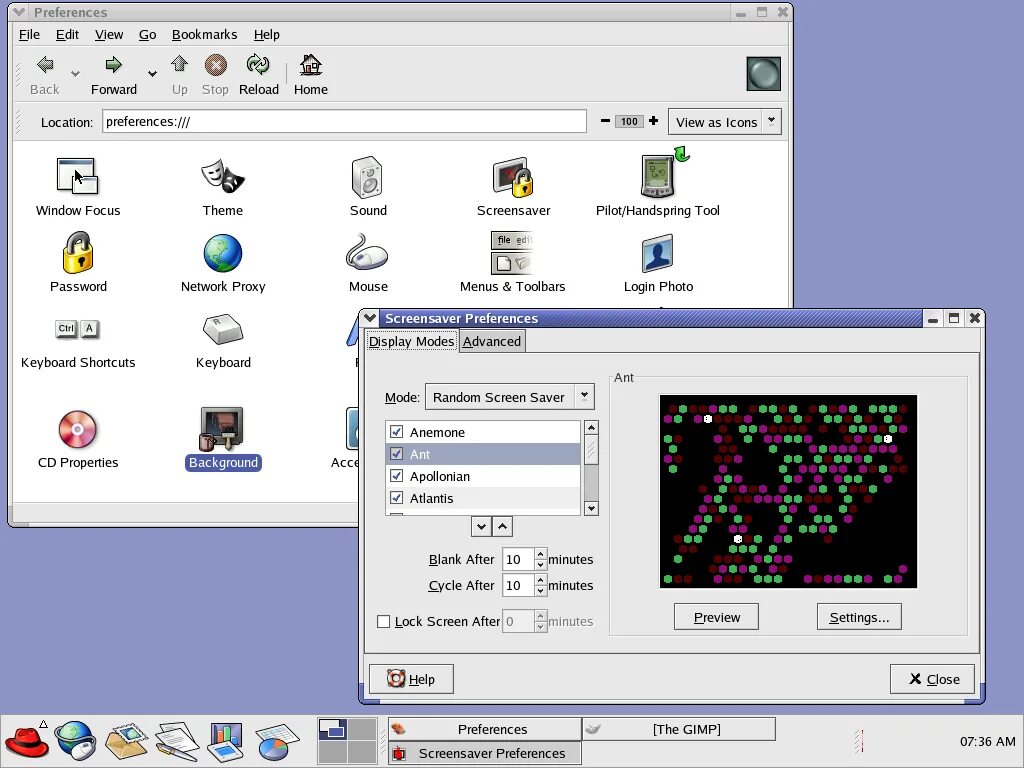Open the Theme preferences icon
This screenshot has width=1024, height=768.
click(223, 176)
